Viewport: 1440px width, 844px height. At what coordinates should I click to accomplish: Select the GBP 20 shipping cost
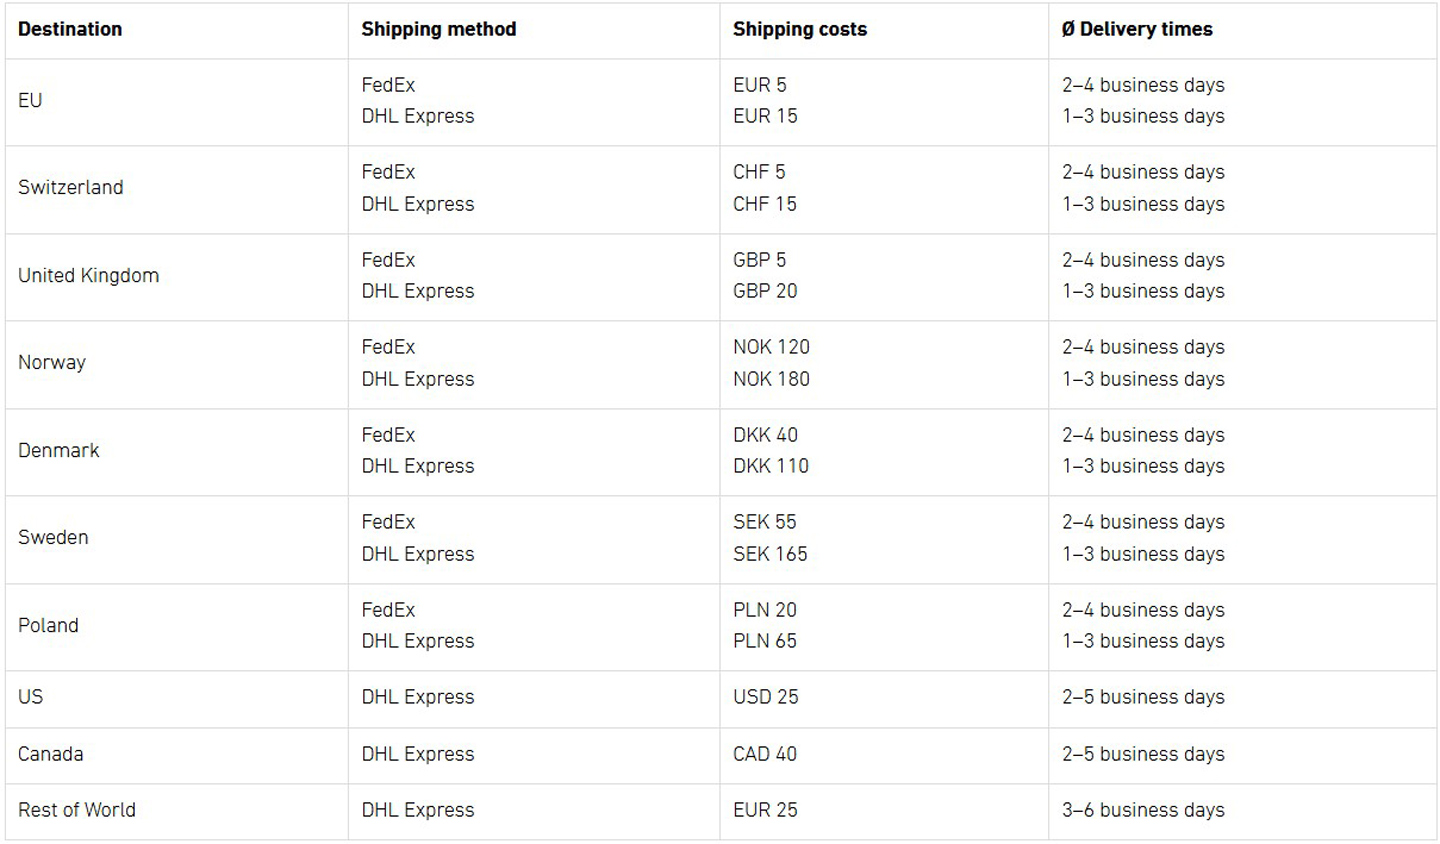pyautogui.click(x=764, y=291)
